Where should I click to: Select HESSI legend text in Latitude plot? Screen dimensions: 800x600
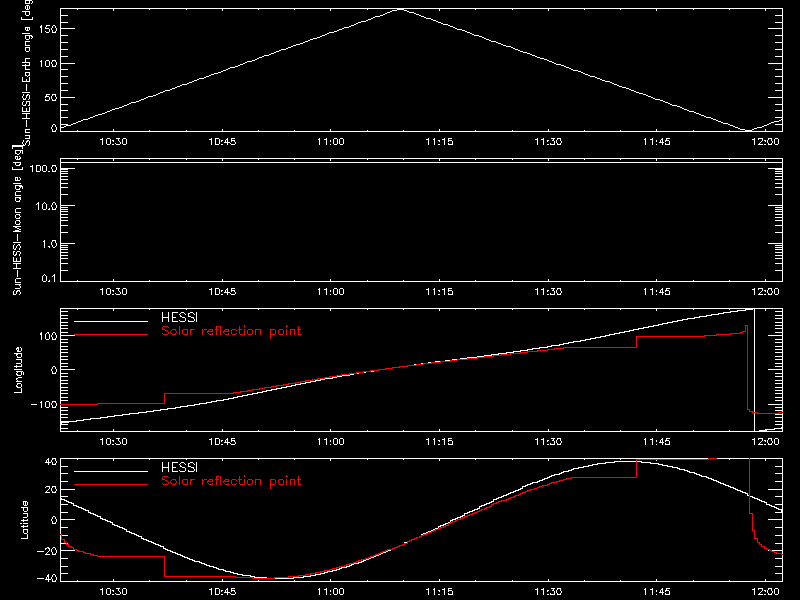(179, 467)
